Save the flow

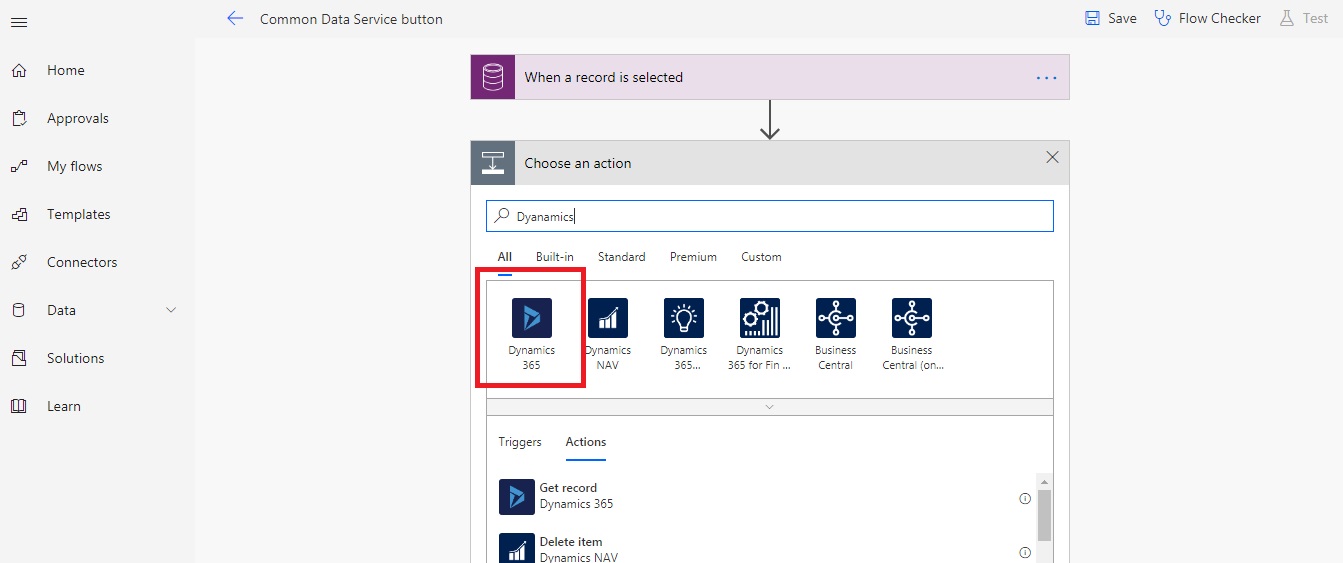tap(1110, 18)
